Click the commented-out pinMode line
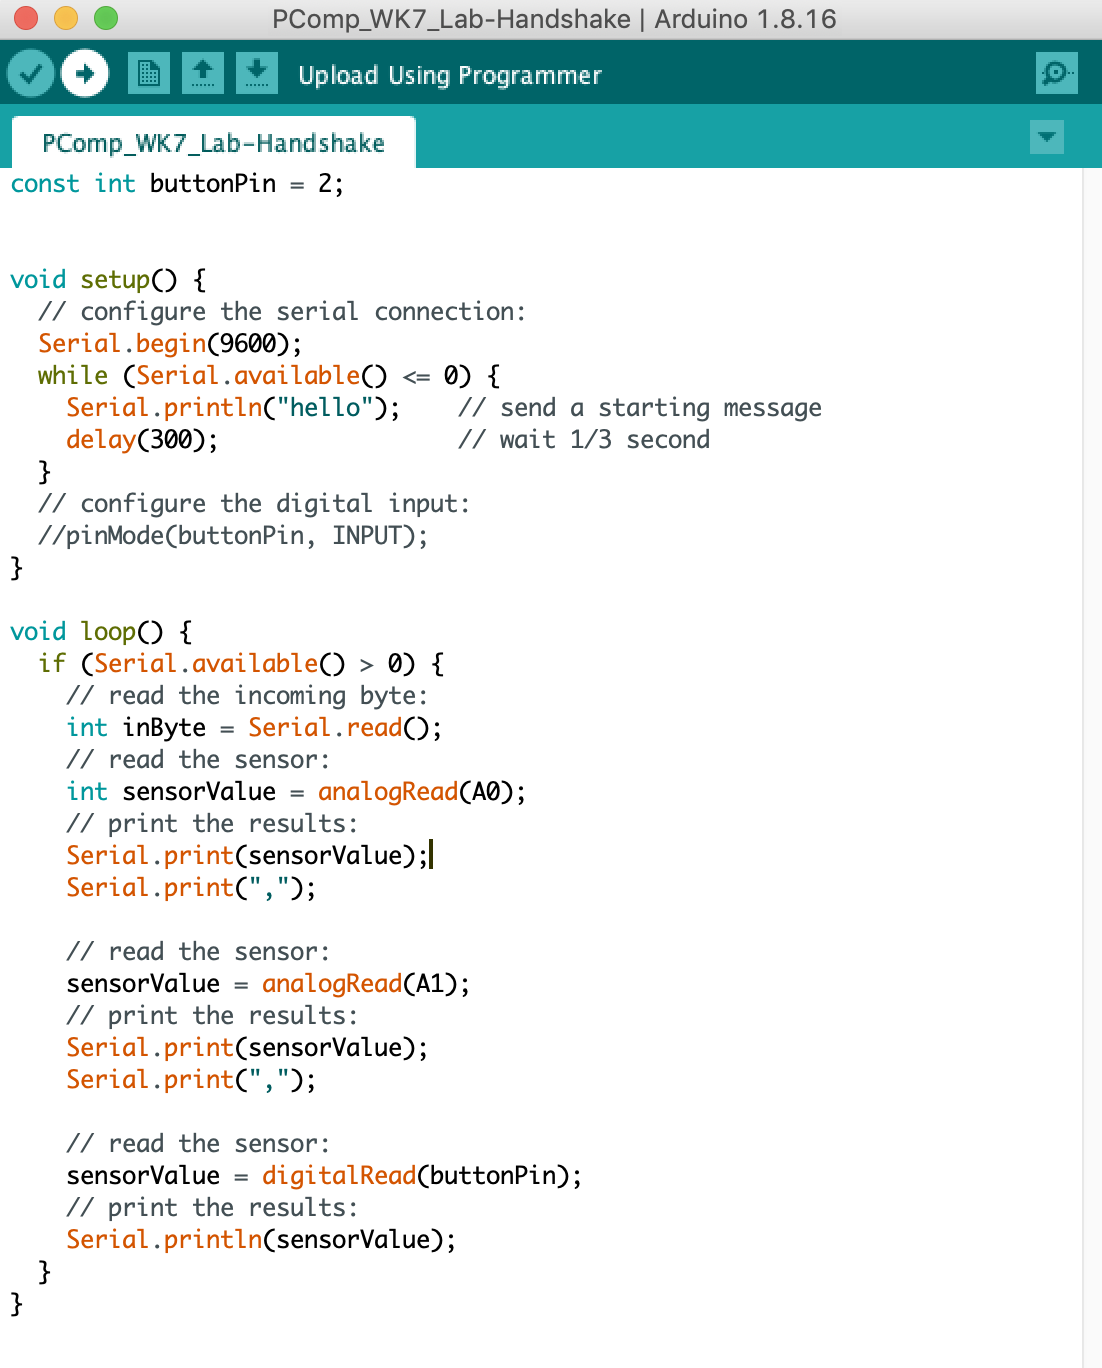Image resolution: width=1102 pixels, height=1368 pixels. [232, 536]
